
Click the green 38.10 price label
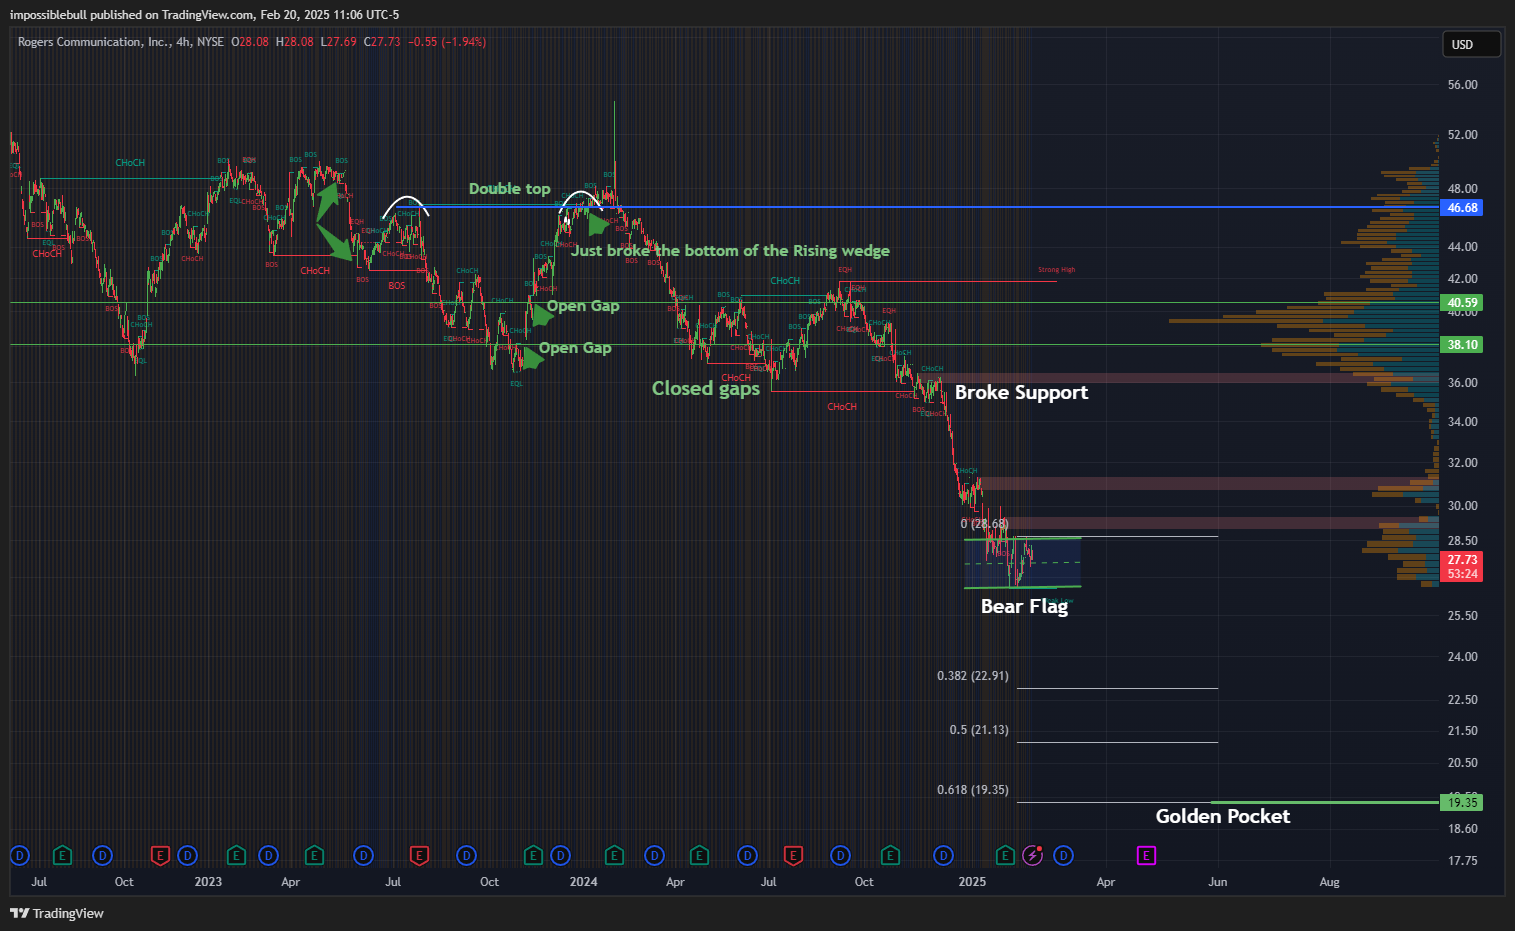click(1461, 345)
